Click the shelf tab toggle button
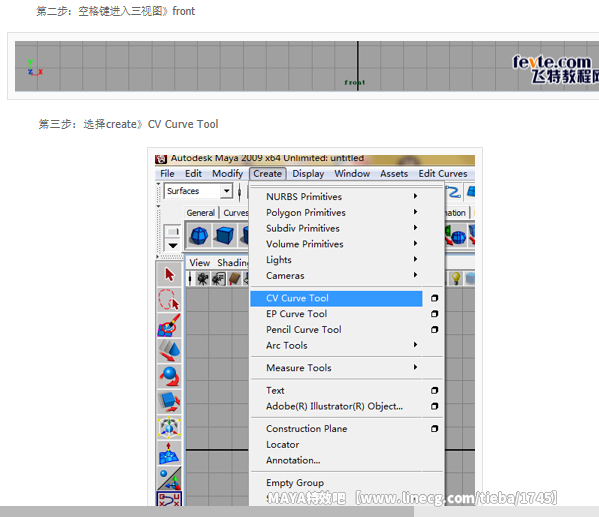Viewport: 599px width, 517px height. point(173,232)
